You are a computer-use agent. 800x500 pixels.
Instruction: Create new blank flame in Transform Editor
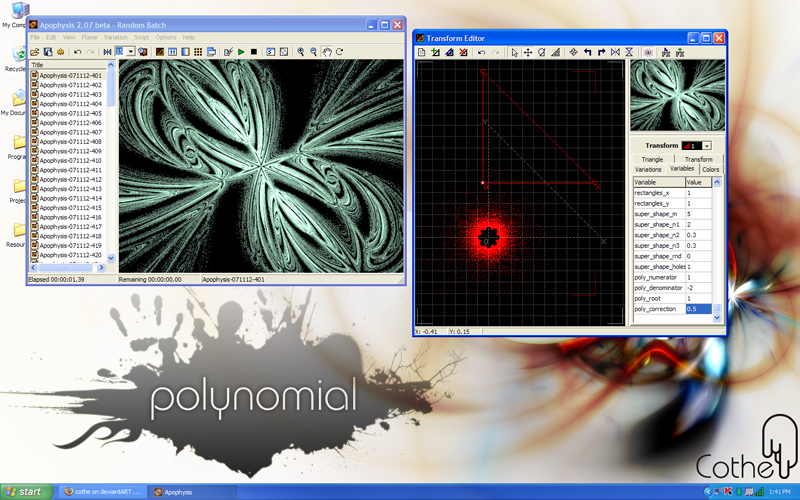pyautogui.click(x=421, y=52)
